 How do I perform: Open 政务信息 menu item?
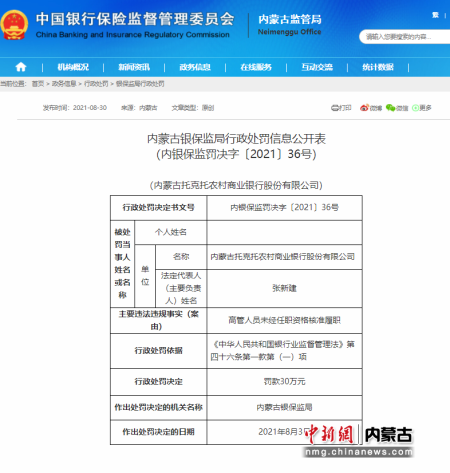click(x=195, y=67)
